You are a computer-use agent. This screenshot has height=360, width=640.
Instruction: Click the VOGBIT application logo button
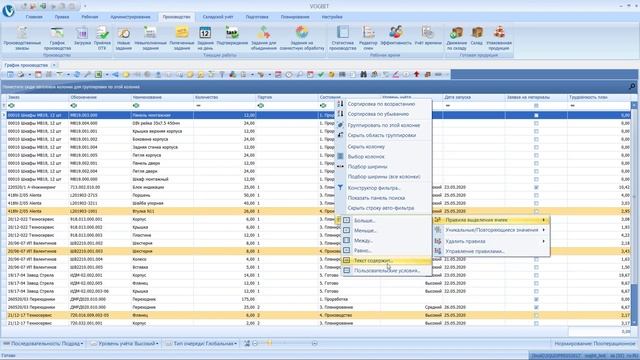pos(8,10)
